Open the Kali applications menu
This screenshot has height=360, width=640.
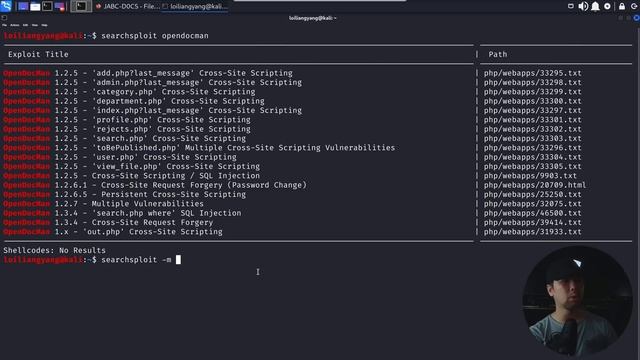6,6
